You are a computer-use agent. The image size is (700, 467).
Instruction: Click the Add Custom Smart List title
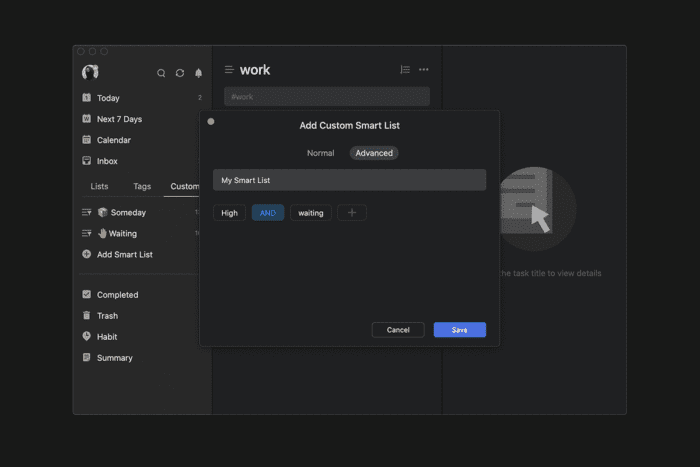[x=350, y=125]
